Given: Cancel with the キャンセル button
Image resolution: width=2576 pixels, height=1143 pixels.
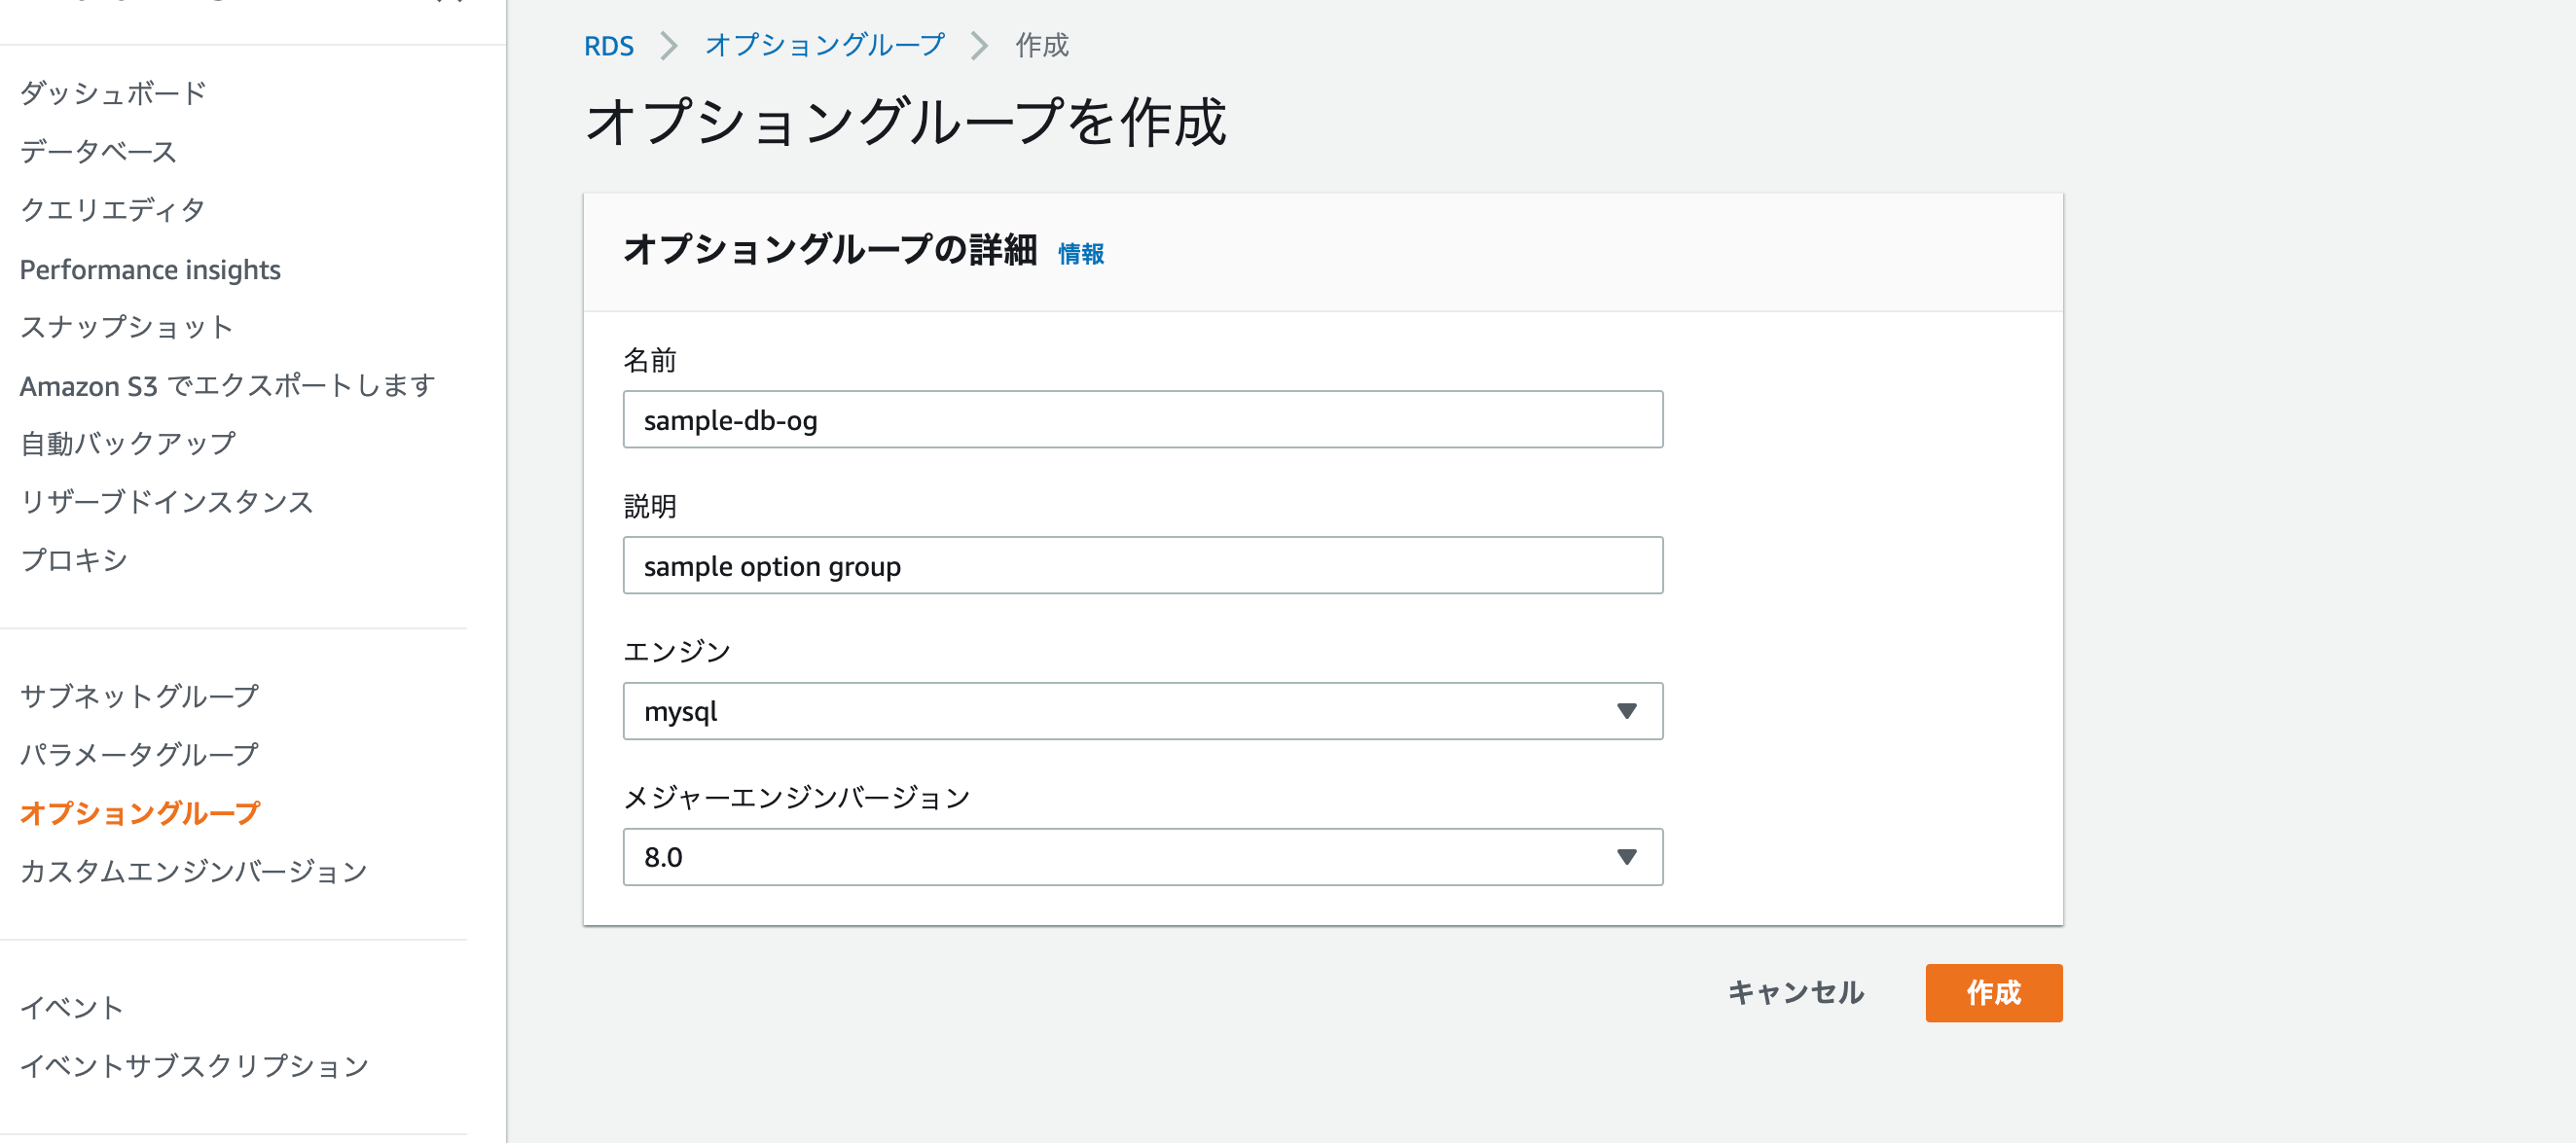Looking at the screenshot, I should [x=1795, y=993].
